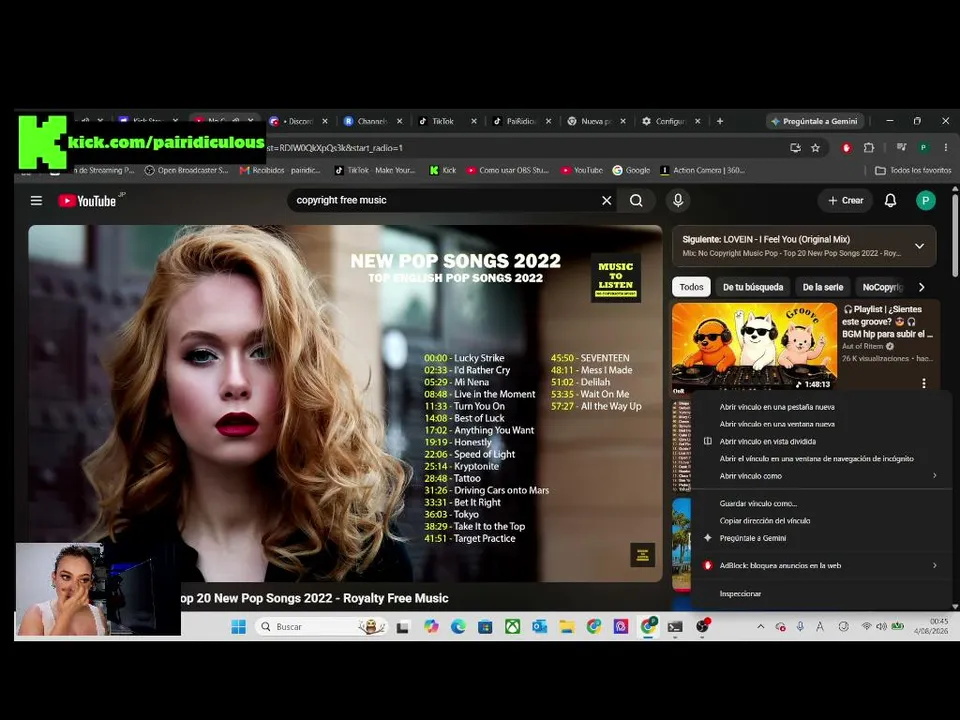960x720 pixels.
Task: Open the volume control in system tray
Action: point(882,626)
